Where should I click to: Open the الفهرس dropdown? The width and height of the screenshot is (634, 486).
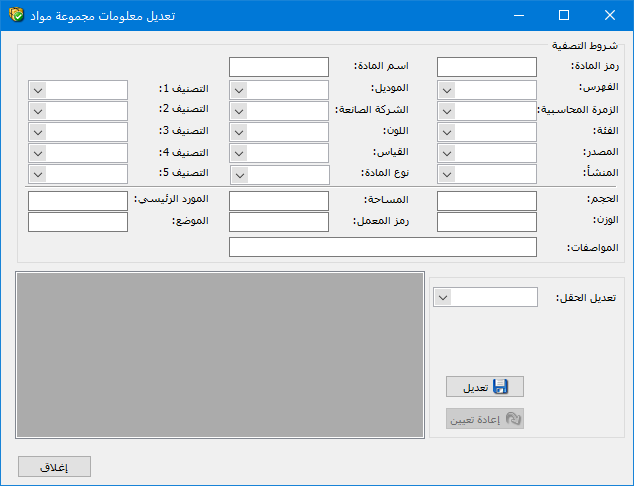pyautogui.click(x=447, y=90)
